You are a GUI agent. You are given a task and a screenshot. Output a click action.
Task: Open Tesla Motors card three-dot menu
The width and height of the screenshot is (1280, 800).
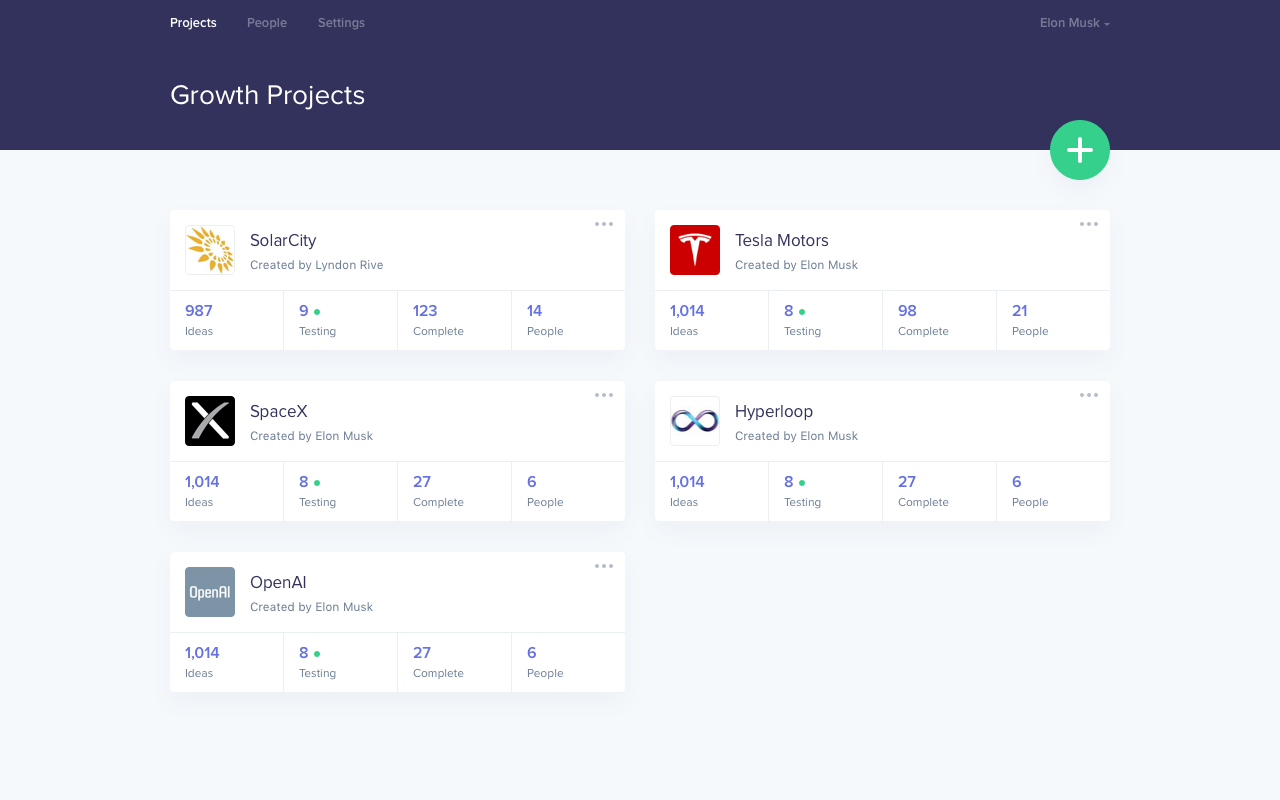coord(1089,224)
